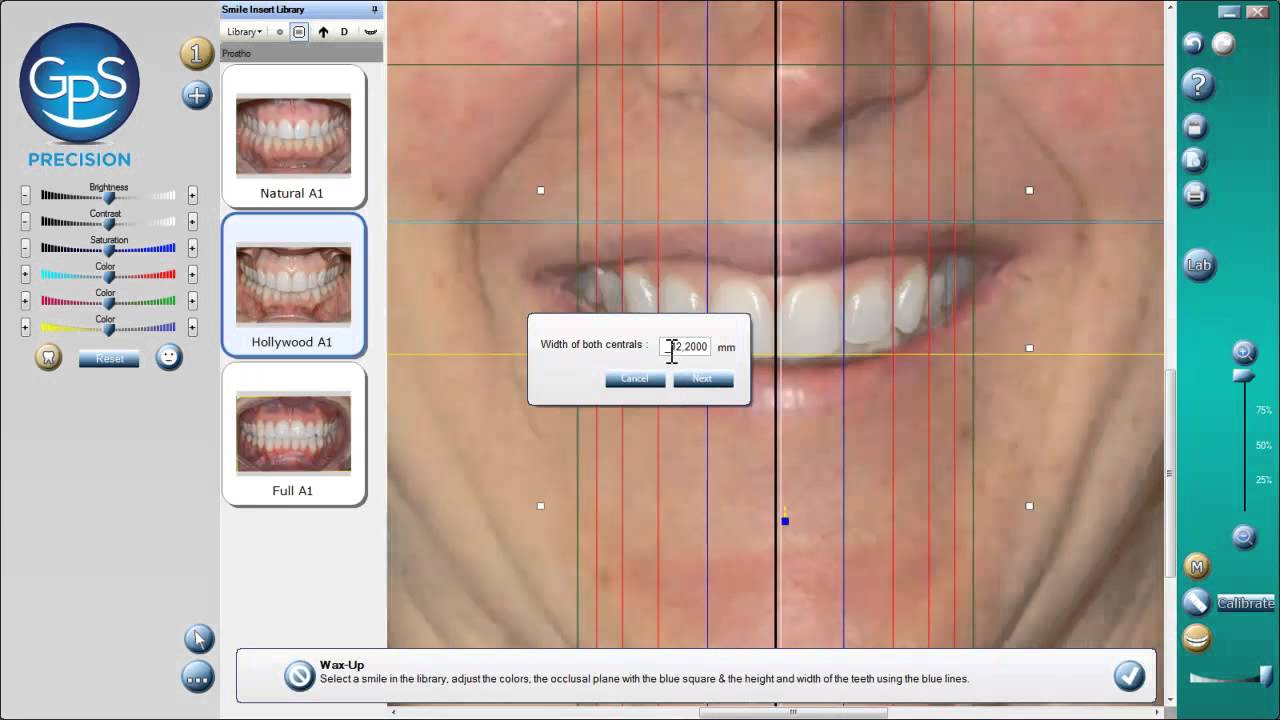The image size is (1280, 720).
Task: Click the D button in library toolbar
Action: [344, 32]
